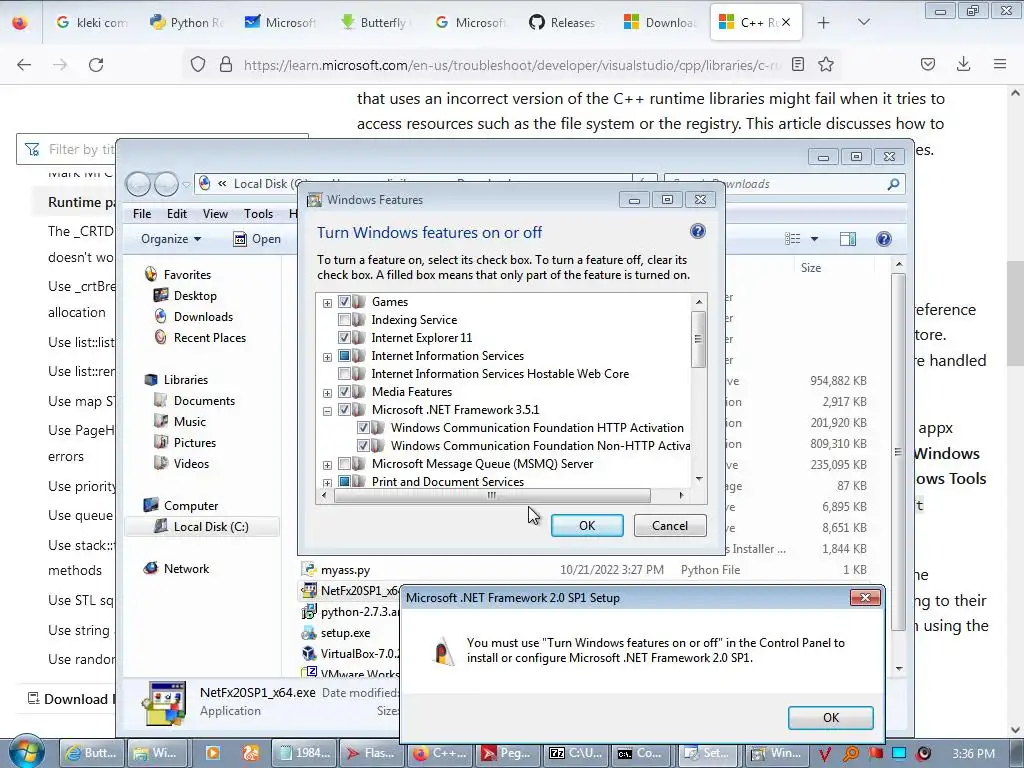Image resolution: width=1024 pixels, height=768 pixels.
Task: Toggle Microsoft .NET Framework 3.5.1 checkbox
Action: [344, 410]
